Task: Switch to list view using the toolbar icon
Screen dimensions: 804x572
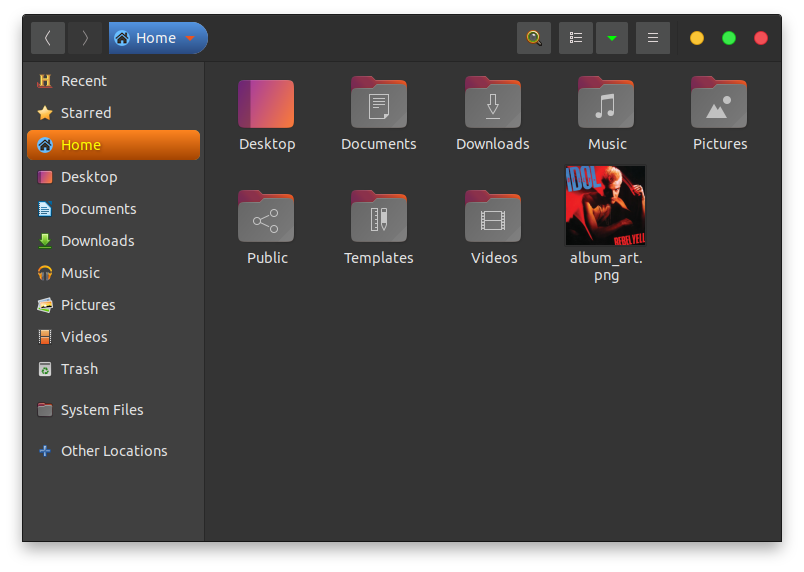Action: coord(576,38)
